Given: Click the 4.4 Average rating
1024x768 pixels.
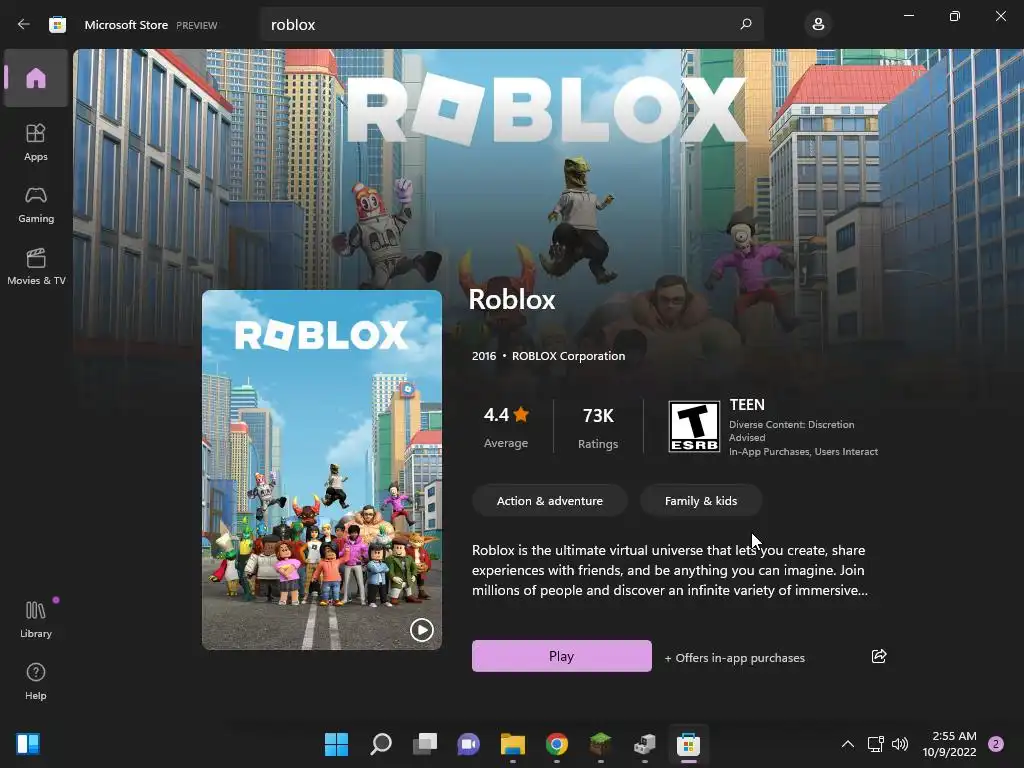Looking at the screenshot, I should pos(506,427).
